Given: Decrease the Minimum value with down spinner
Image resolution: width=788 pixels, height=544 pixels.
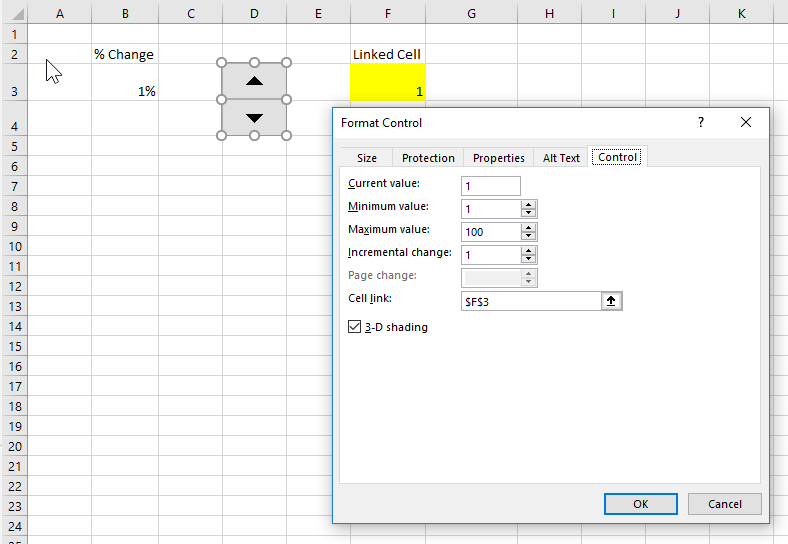Looking at the screenshot, I should (528, 213).
